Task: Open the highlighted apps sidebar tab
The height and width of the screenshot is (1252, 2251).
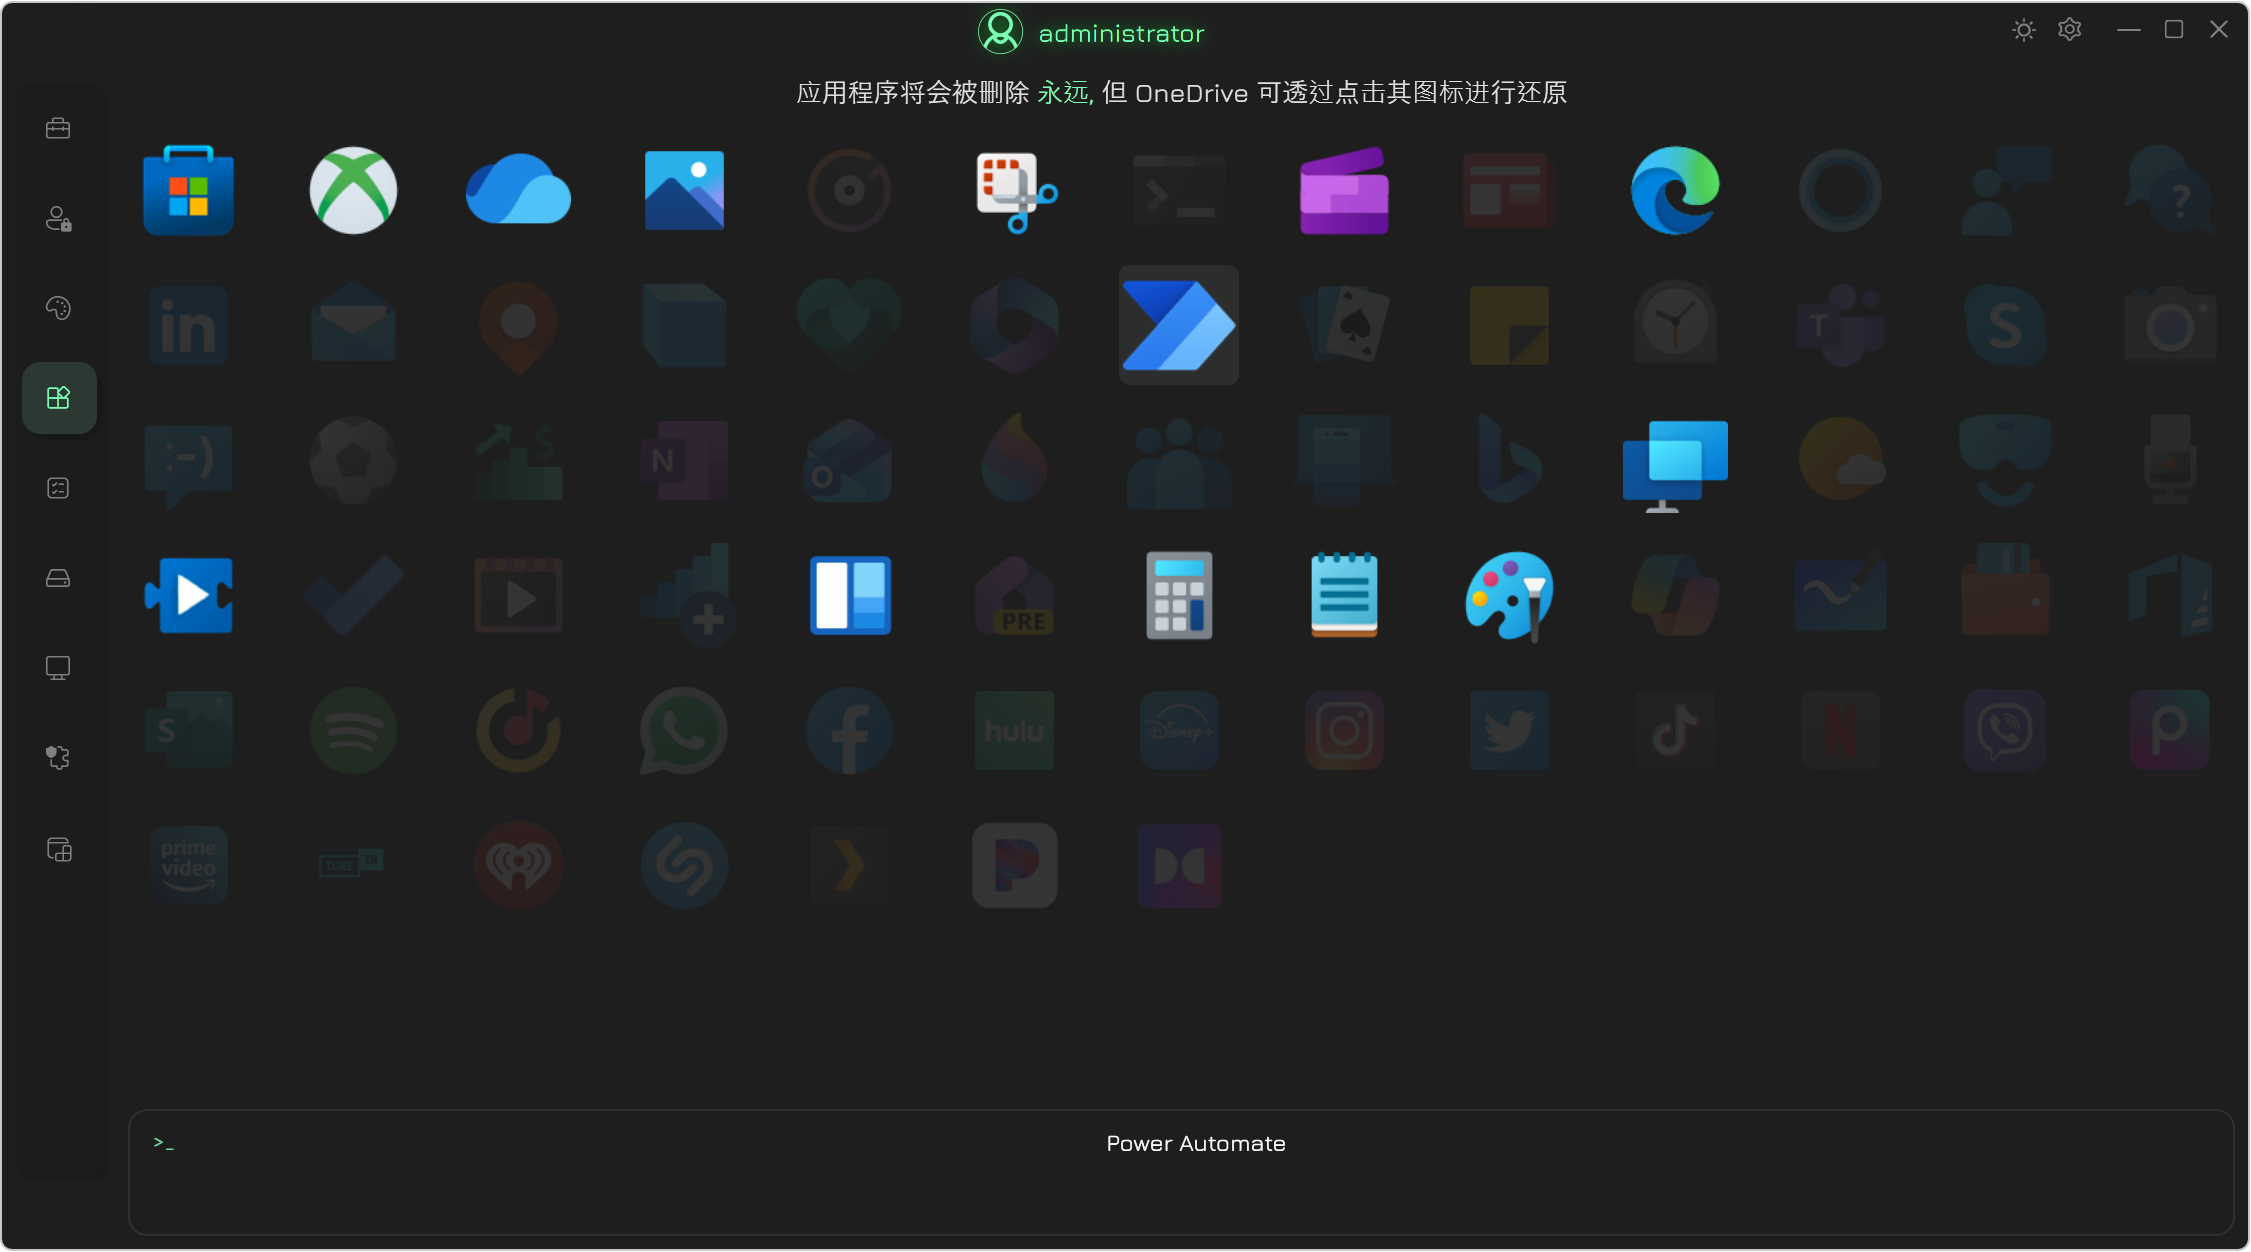Action: (x=58, y=398)
